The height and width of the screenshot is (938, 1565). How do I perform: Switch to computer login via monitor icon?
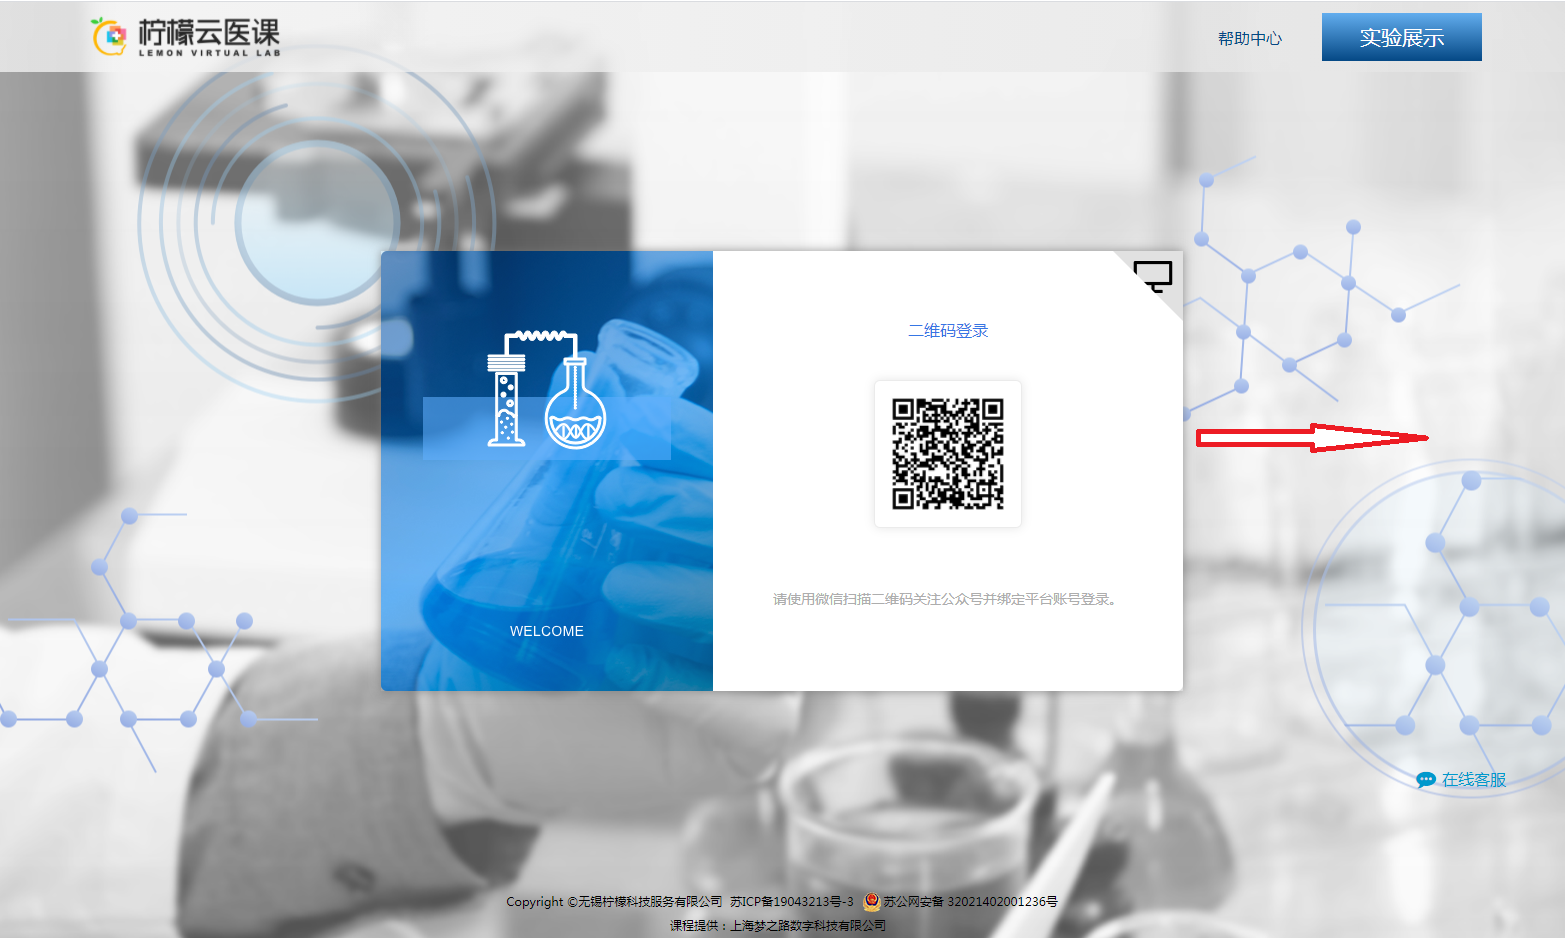[1153, 276]
